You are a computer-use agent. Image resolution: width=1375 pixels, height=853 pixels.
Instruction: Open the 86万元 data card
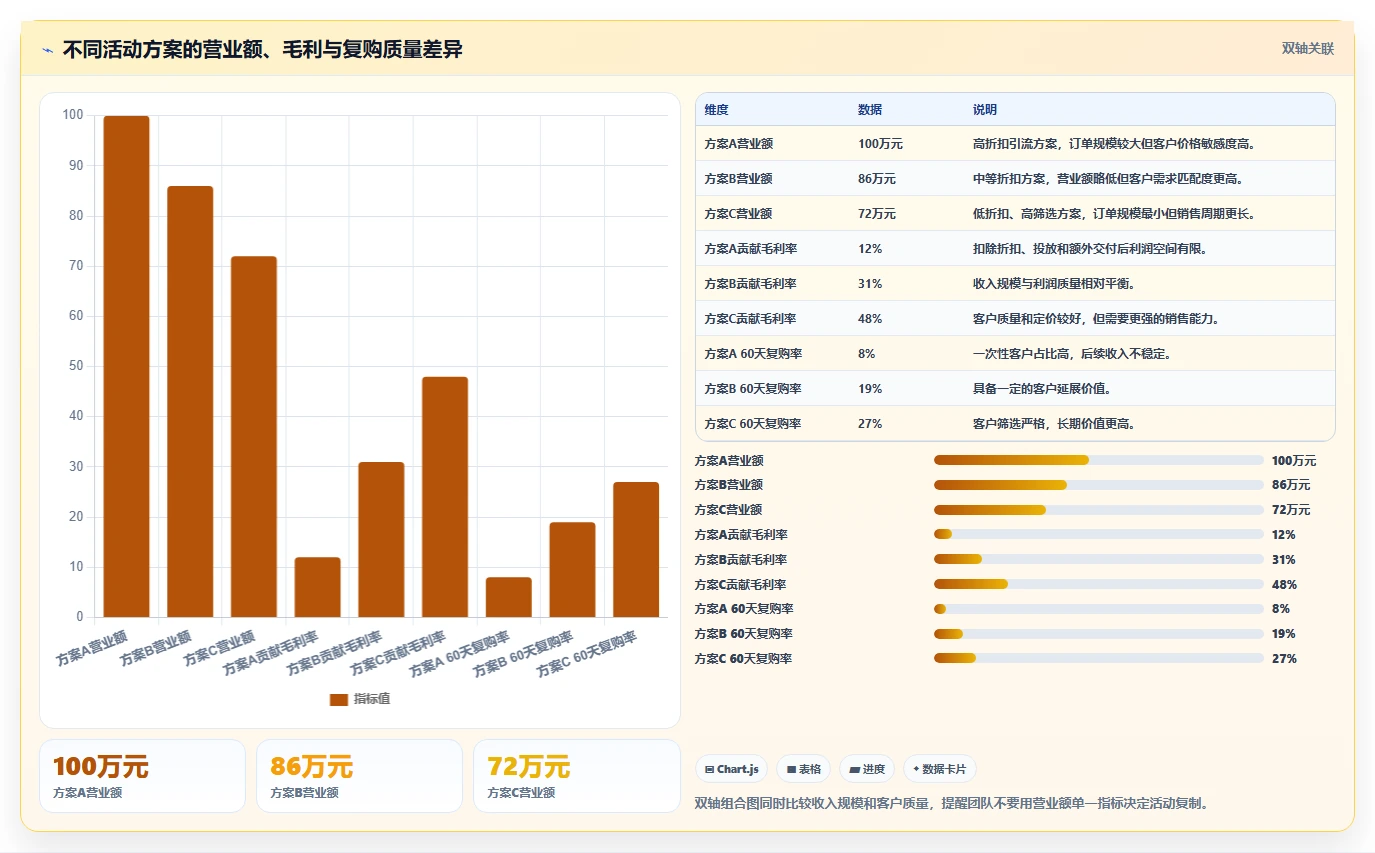coord(359,776)
